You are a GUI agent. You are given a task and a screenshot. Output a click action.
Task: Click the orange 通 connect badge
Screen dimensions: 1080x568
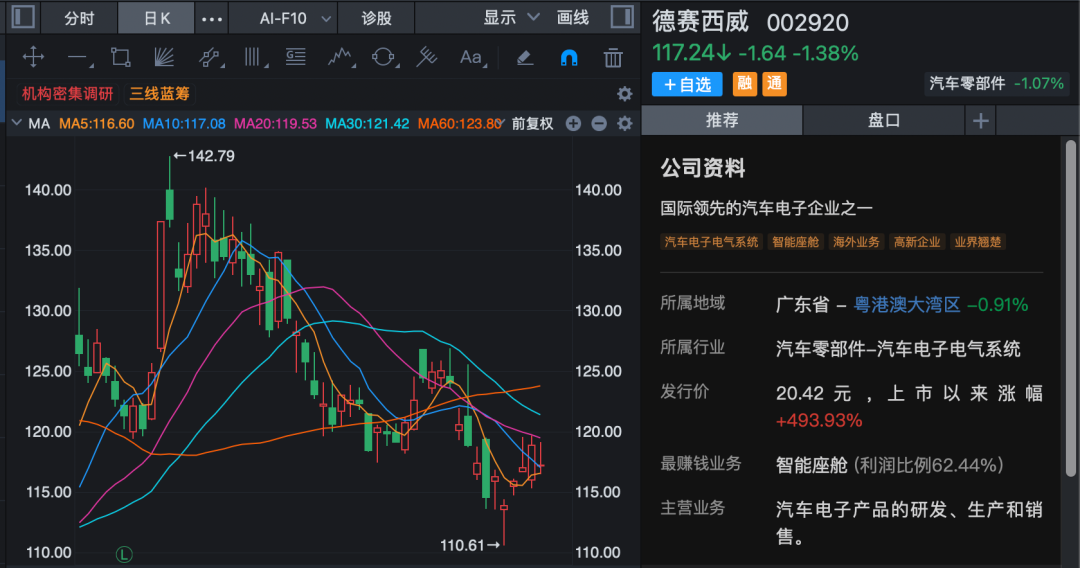coord(775,84)
